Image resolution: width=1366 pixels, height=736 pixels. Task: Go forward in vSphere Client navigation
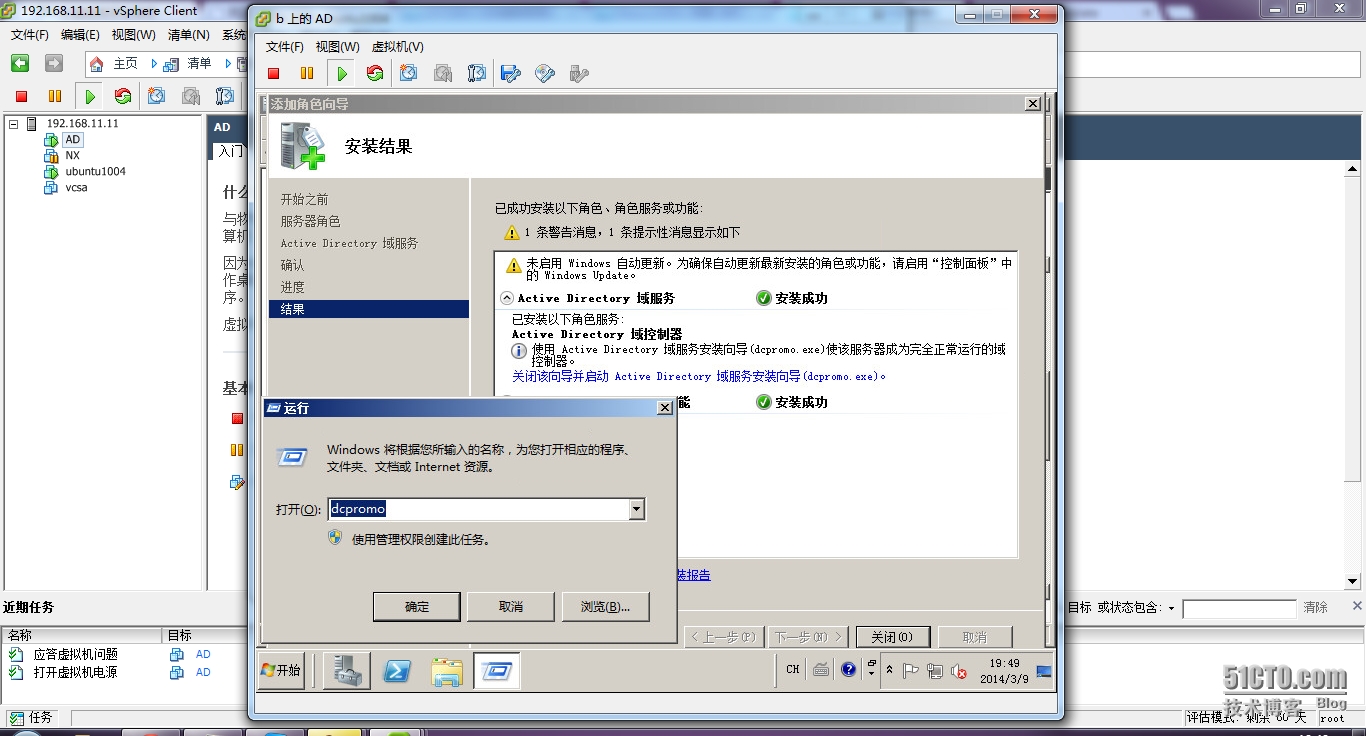pyautogui.click(x=54, y=63)
